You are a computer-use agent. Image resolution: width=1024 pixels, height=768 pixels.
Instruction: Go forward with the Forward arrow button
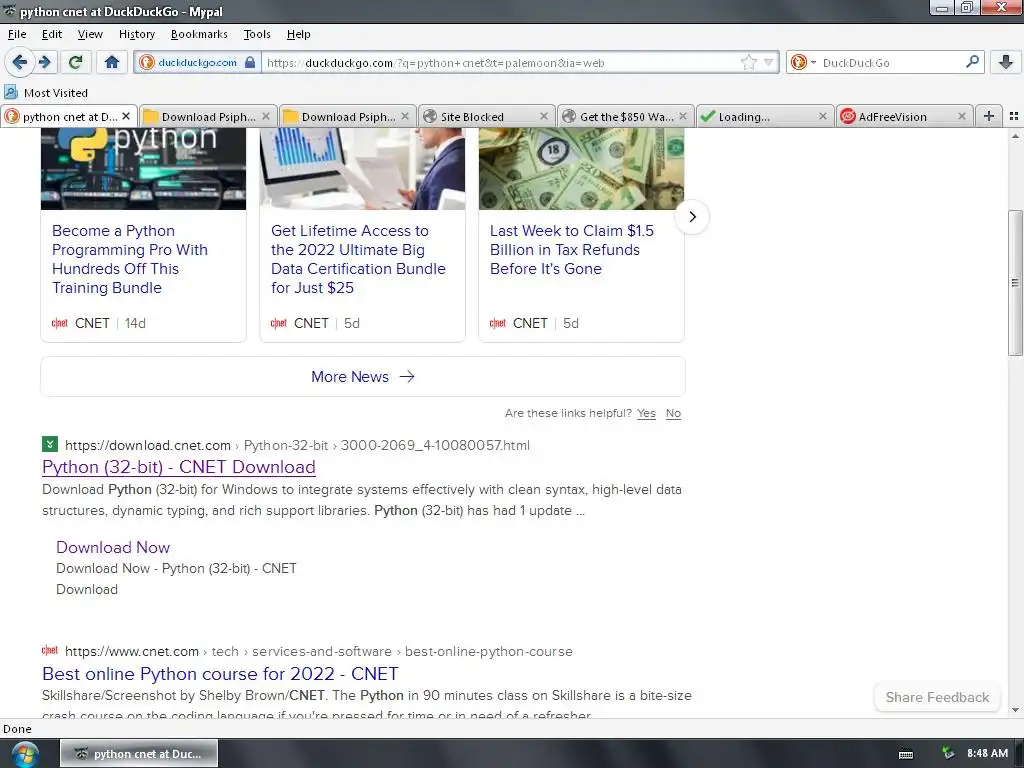pyautogui.click(x=45, y=62)
